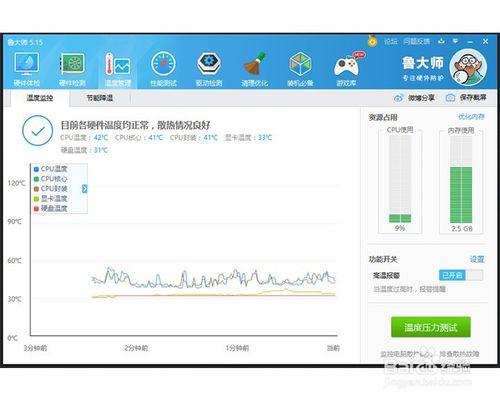
Task: Click CPU使用 usage bar
Action: (400, 179)
